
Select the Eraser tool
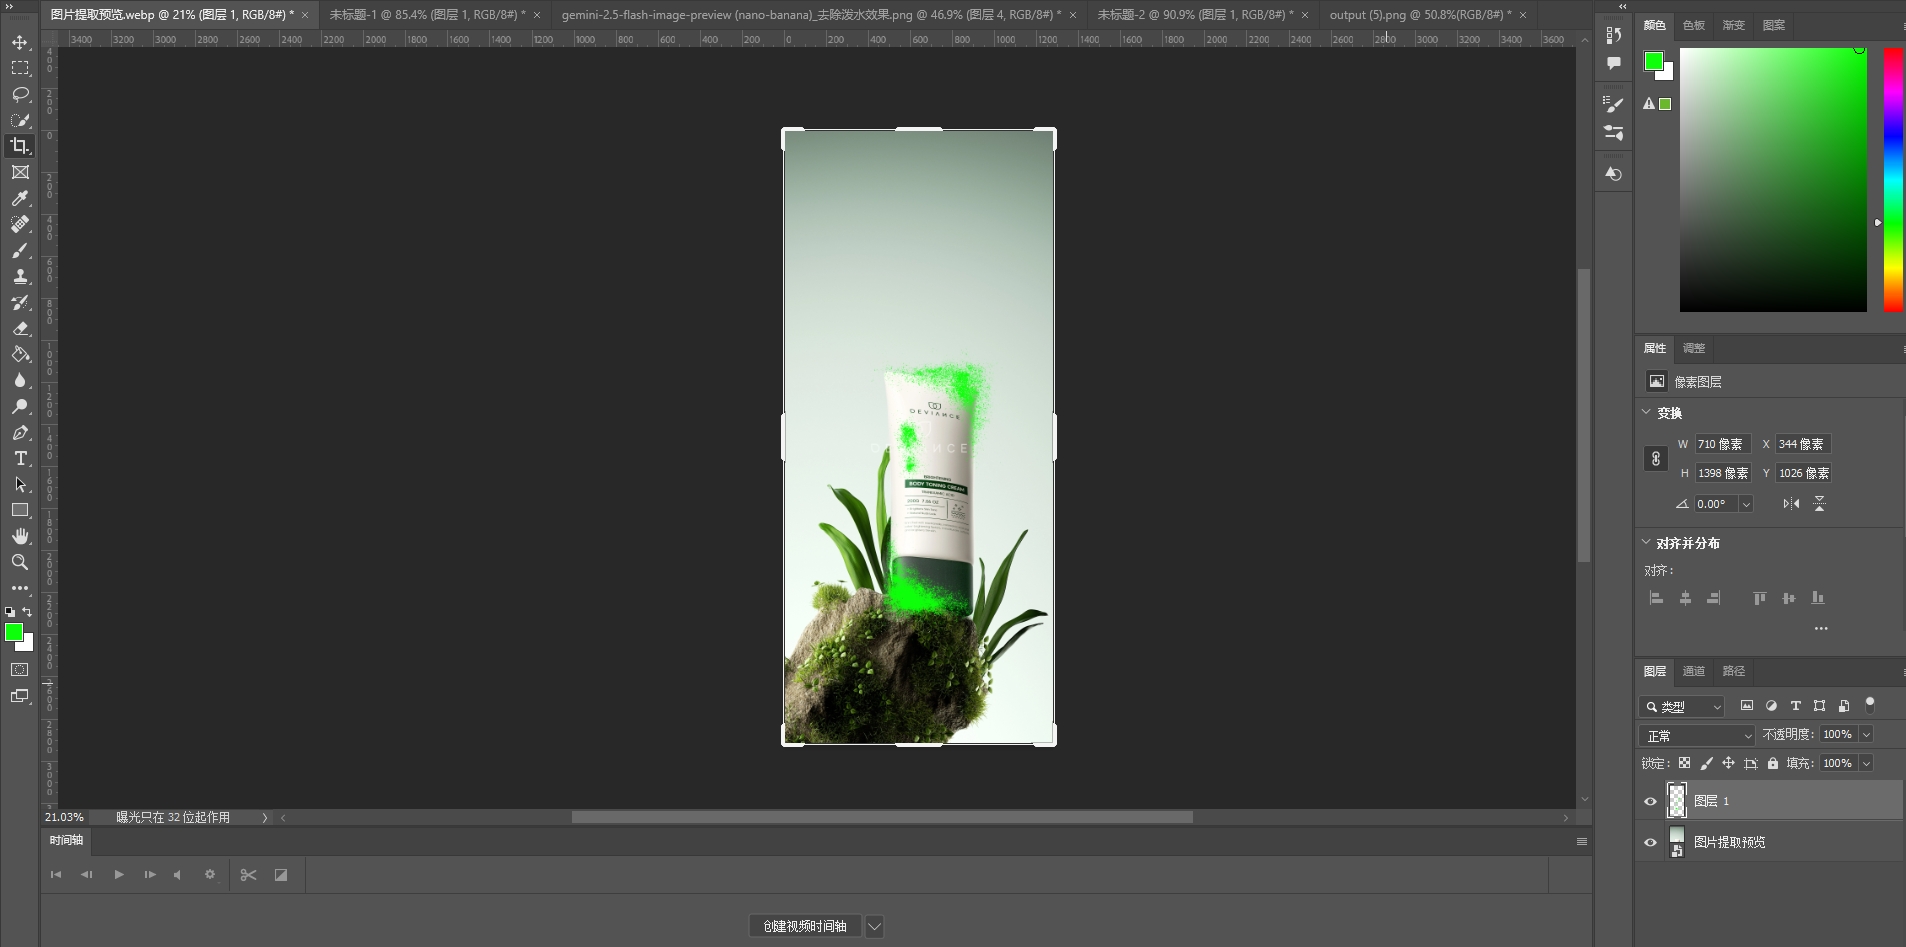pos(20,328)
